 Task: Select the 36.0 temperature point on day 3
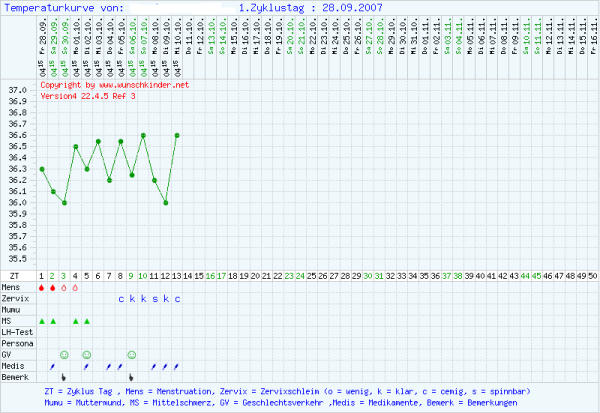pos(64,203)
